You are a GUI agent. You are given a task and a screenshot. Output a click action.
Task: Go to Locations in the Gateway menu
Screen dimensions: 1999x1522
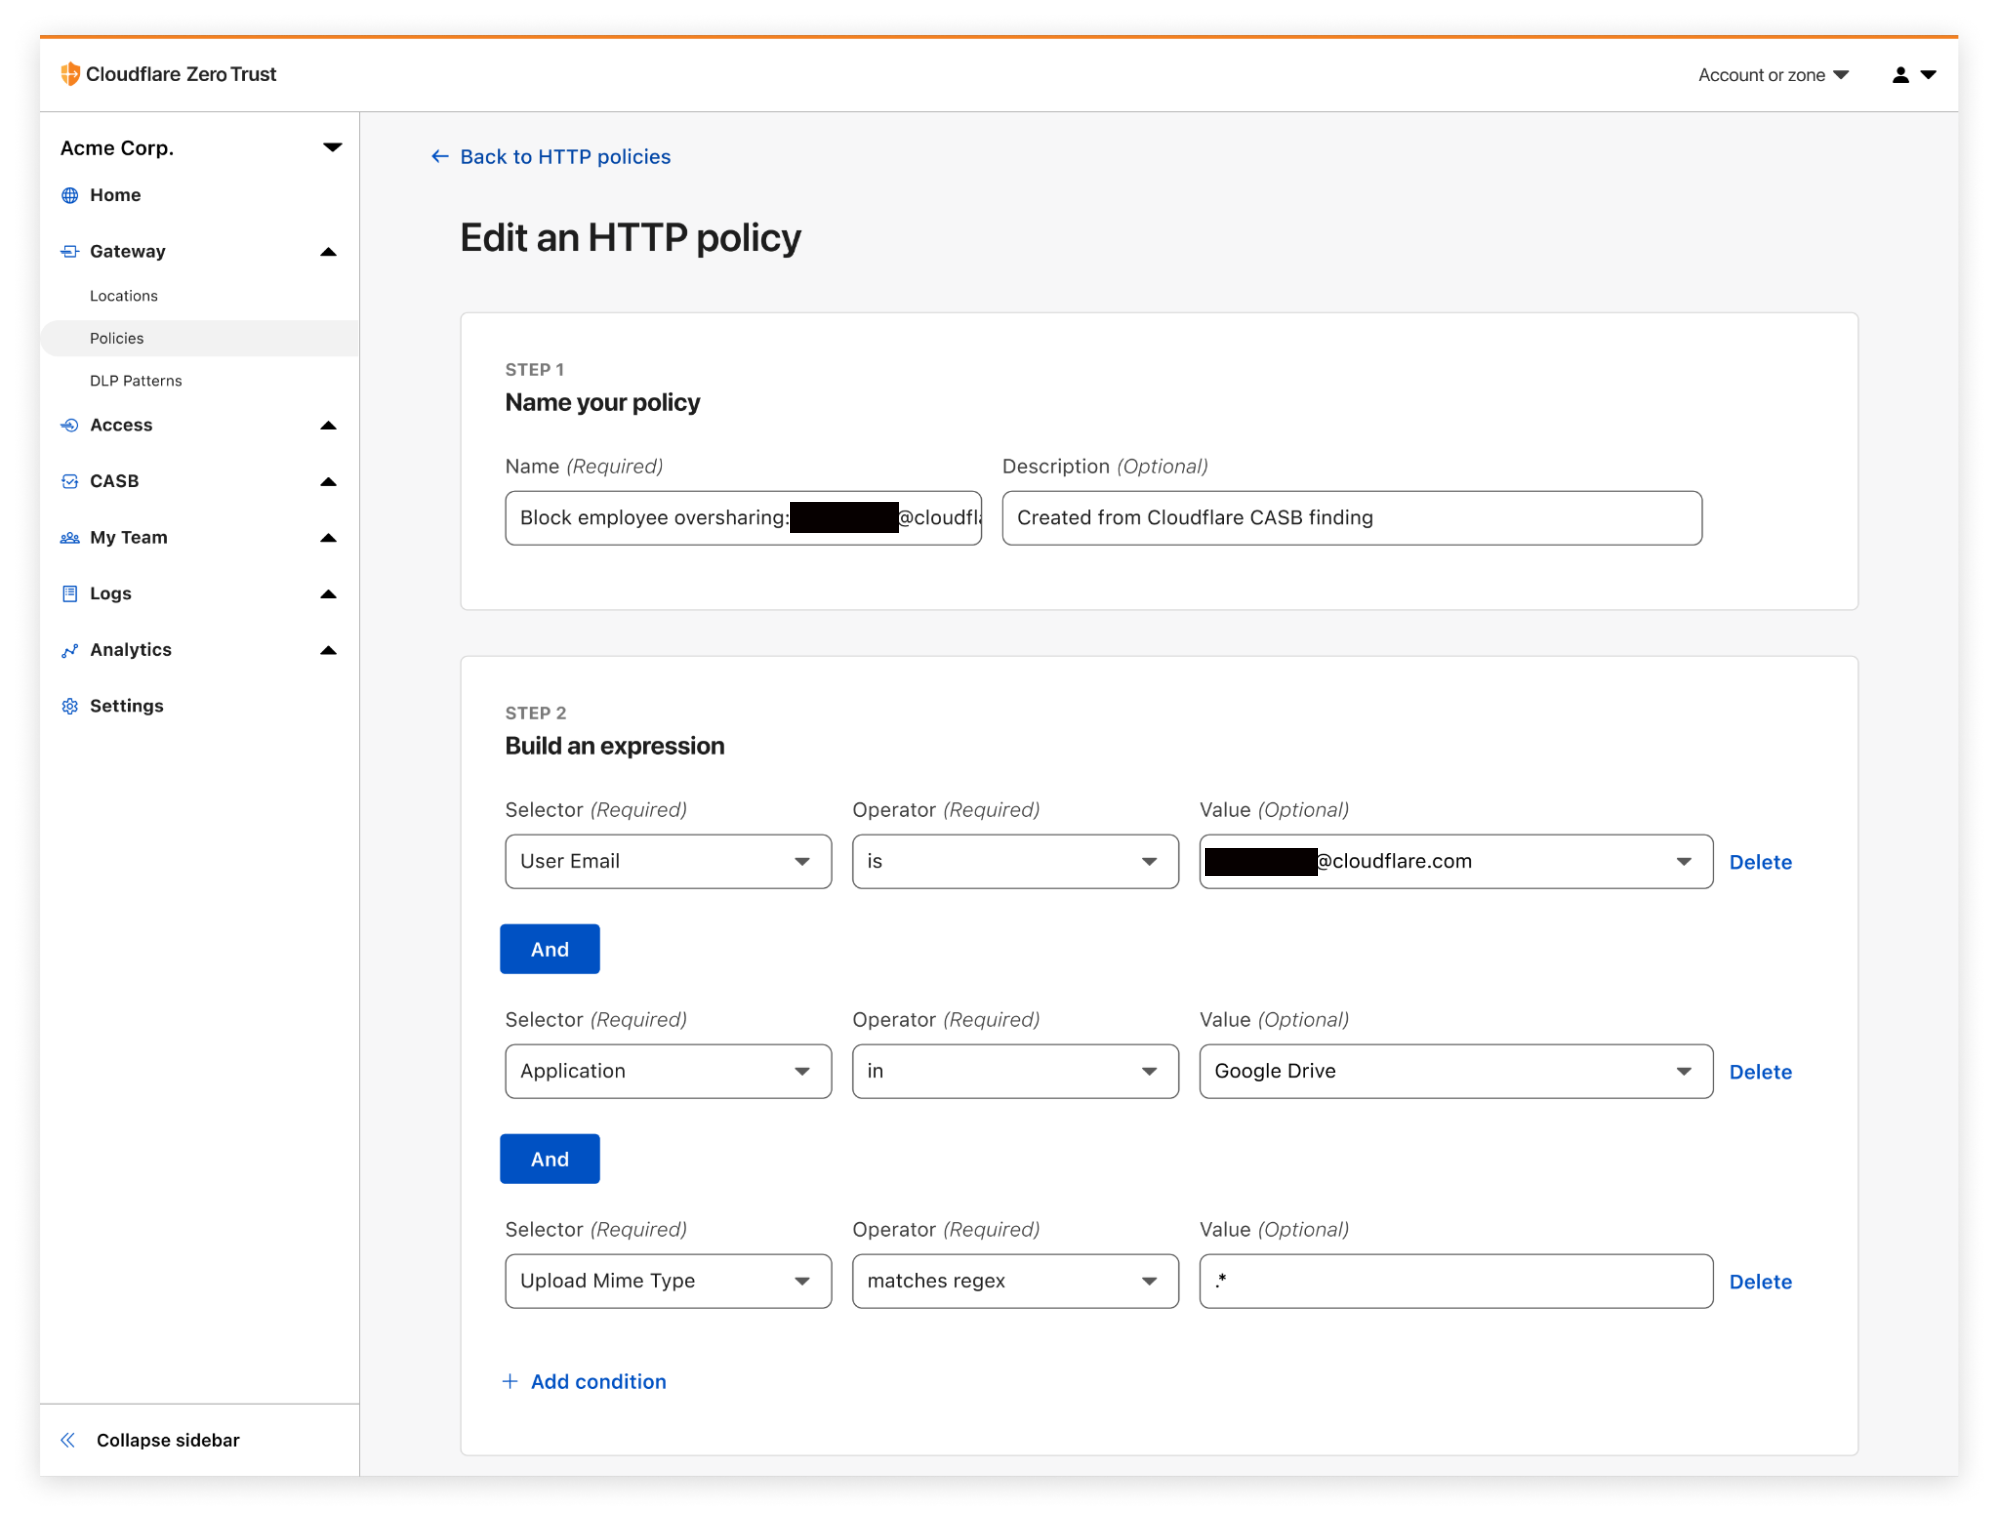coord(124,296)
